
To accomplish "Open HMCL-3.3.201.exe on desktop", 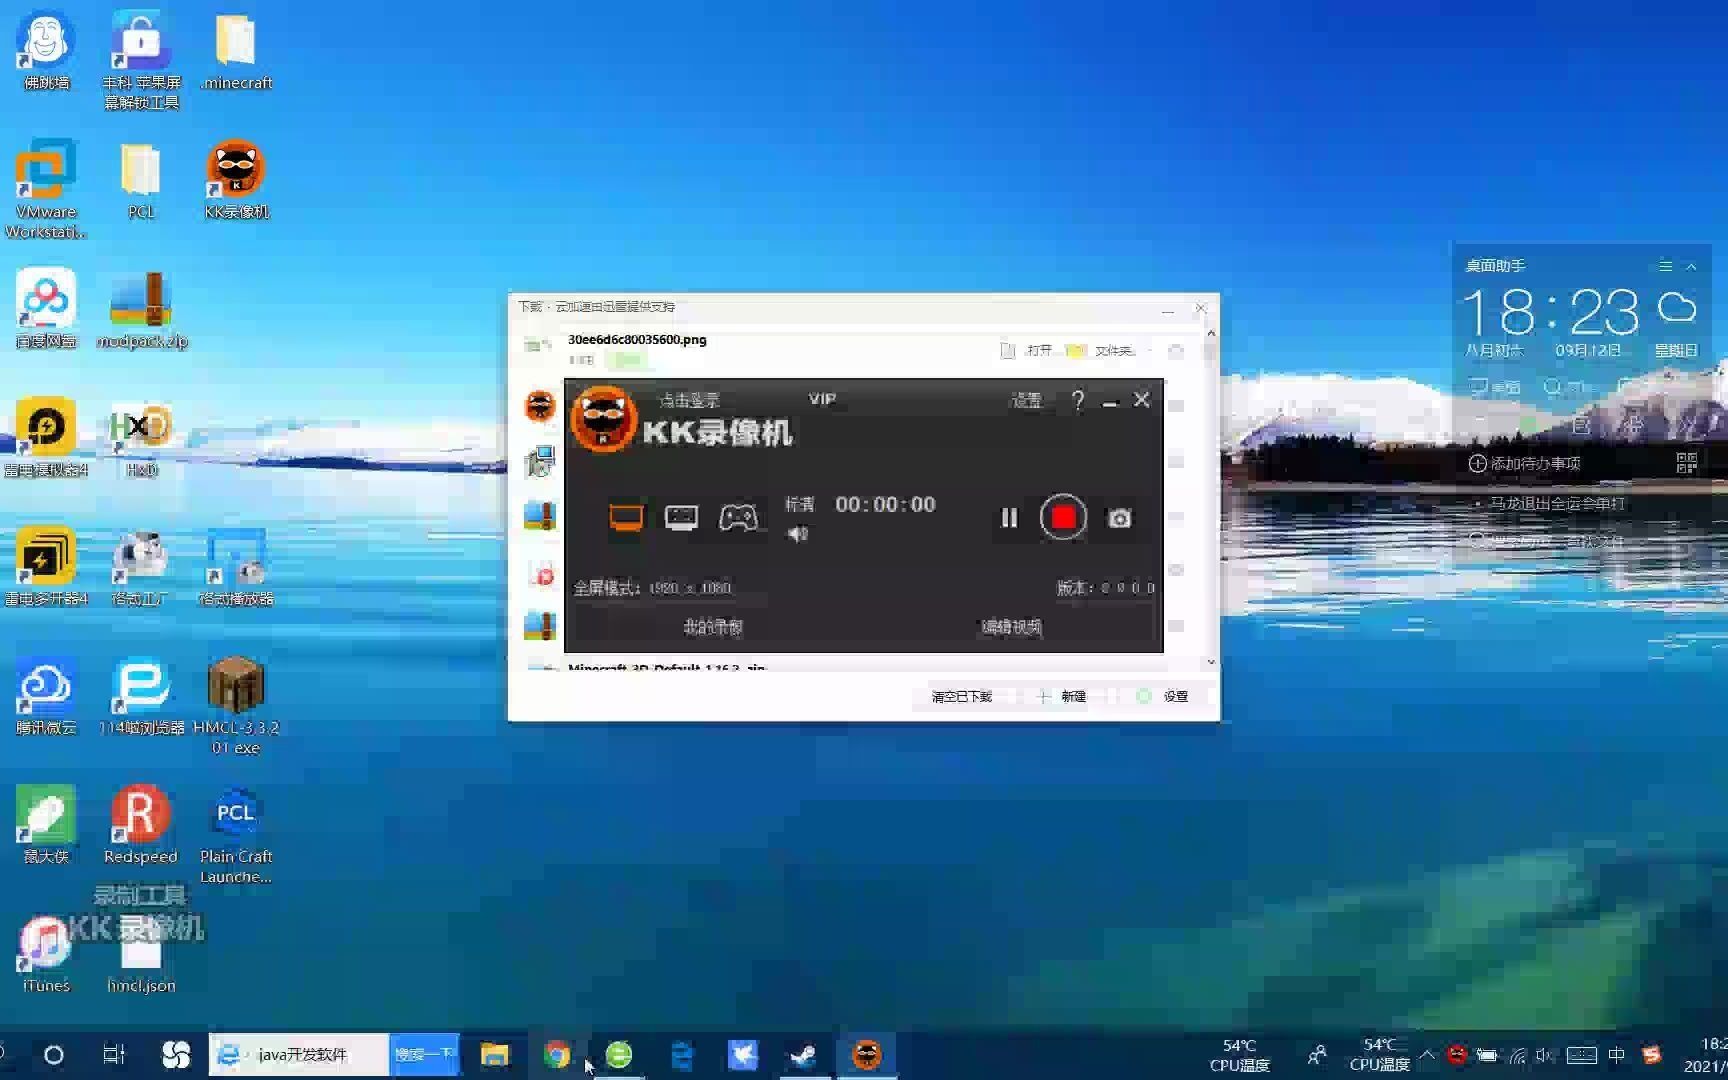I will pos(236,705).
